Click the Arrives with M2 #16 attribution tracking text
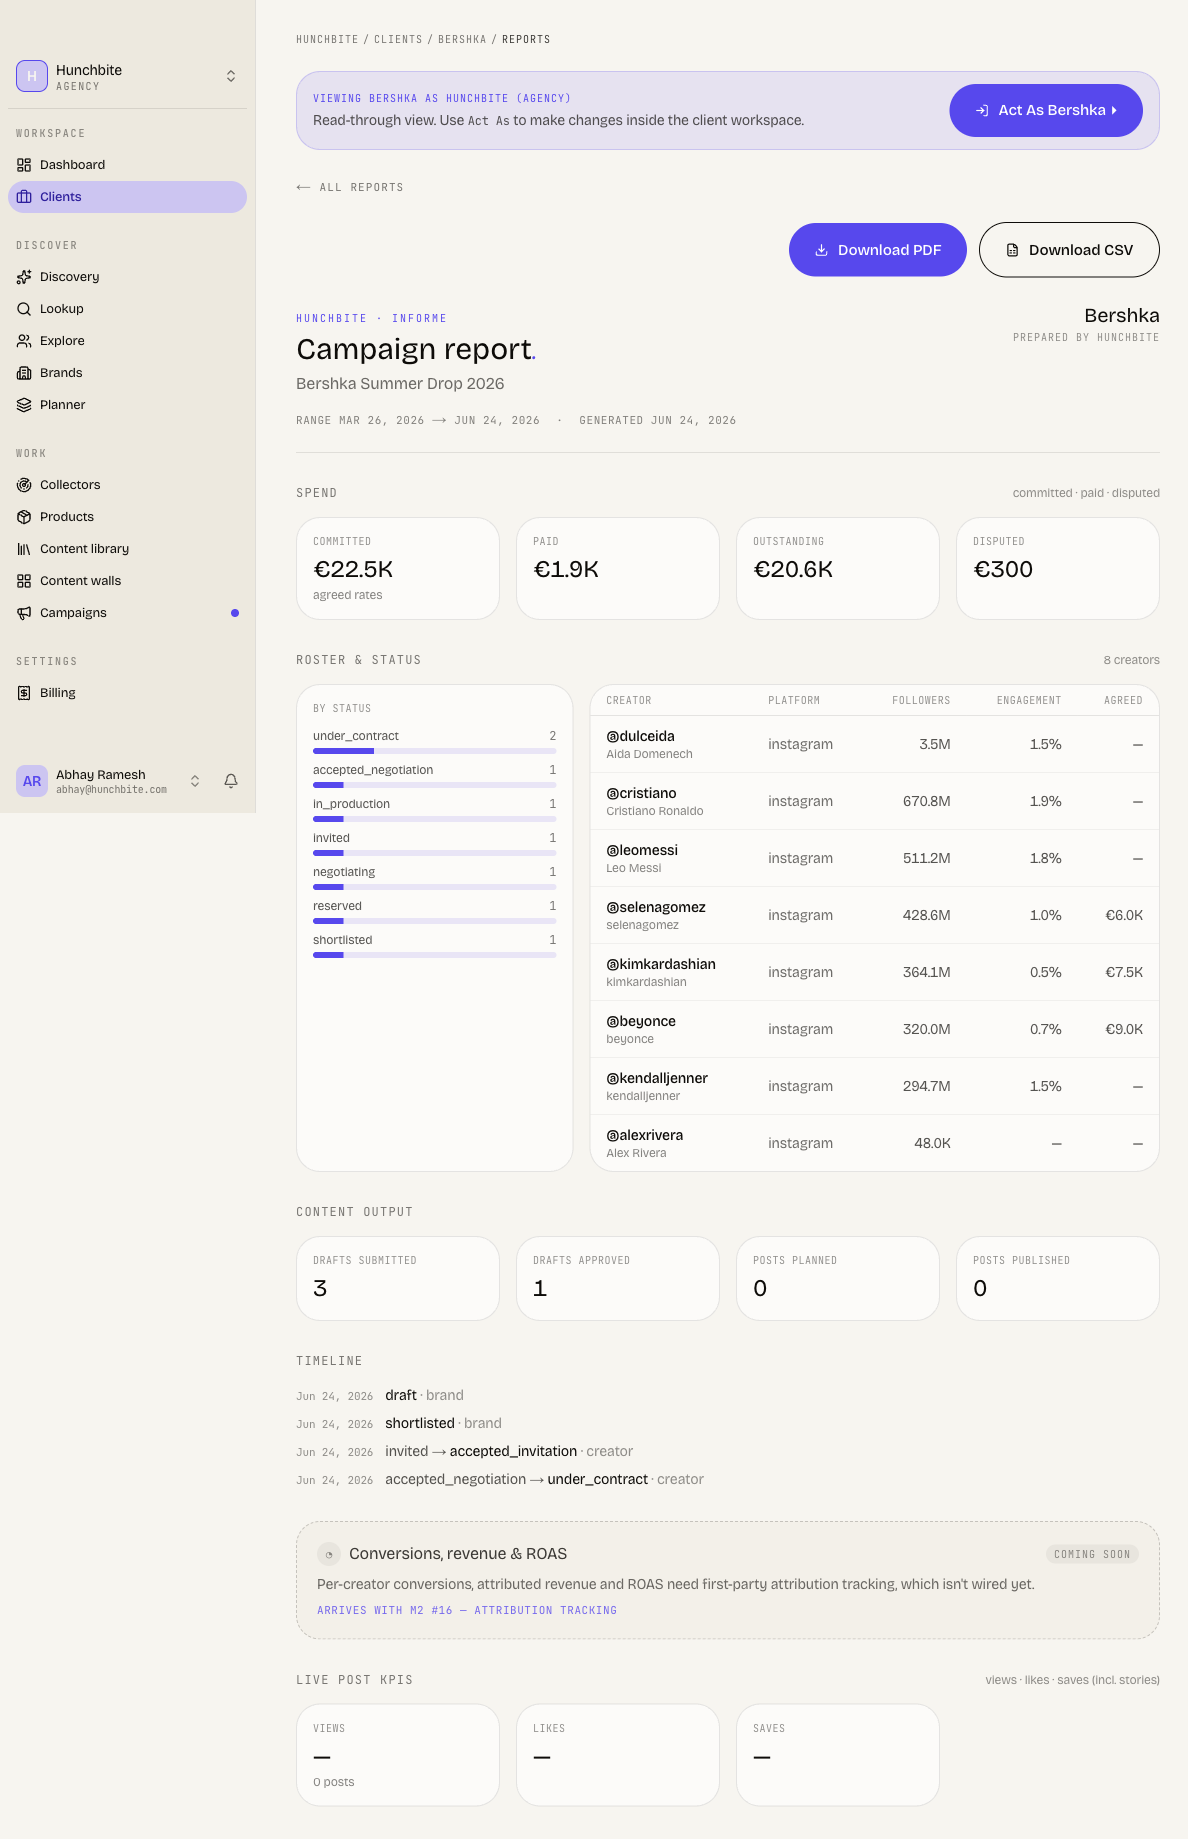 [x=467, y=1610]
